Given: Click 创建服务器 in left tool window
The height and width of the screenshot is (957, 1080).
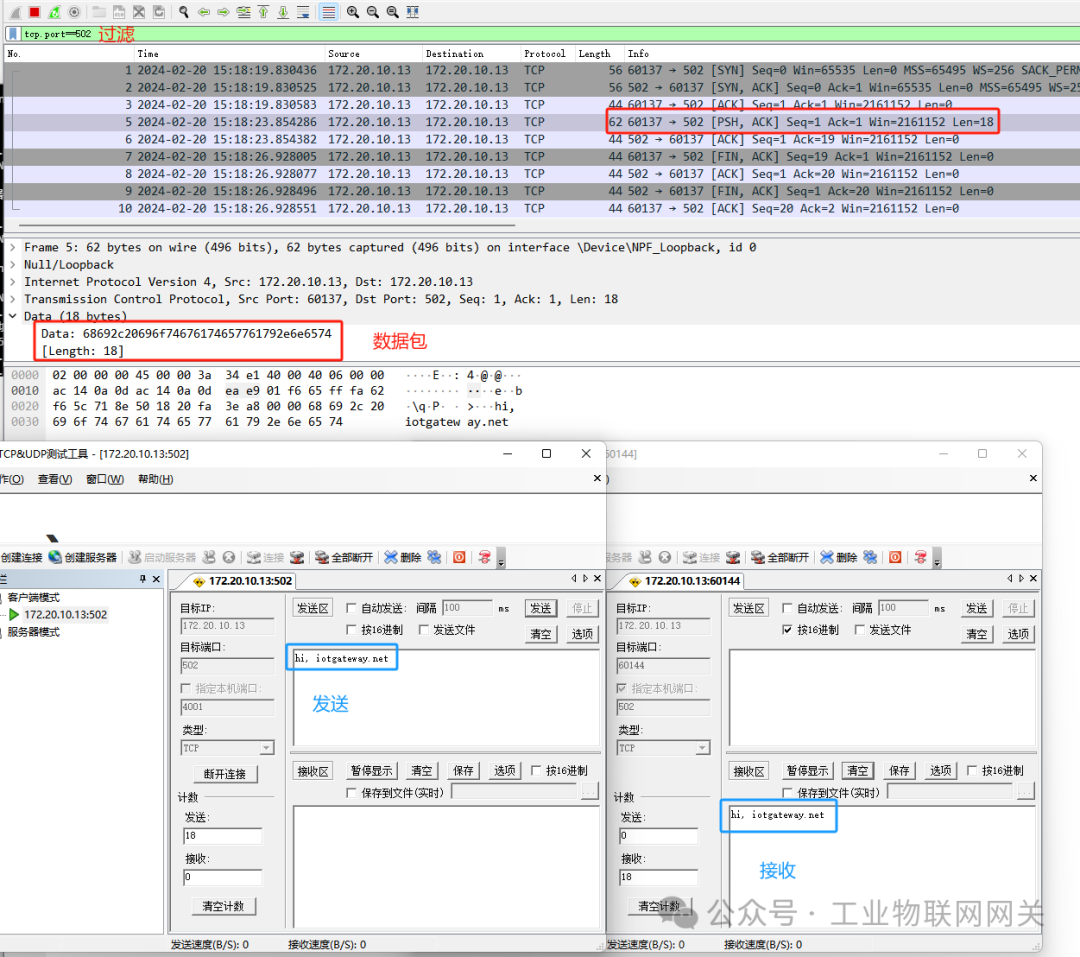Looking at the screenshot, I should (83, 557).
